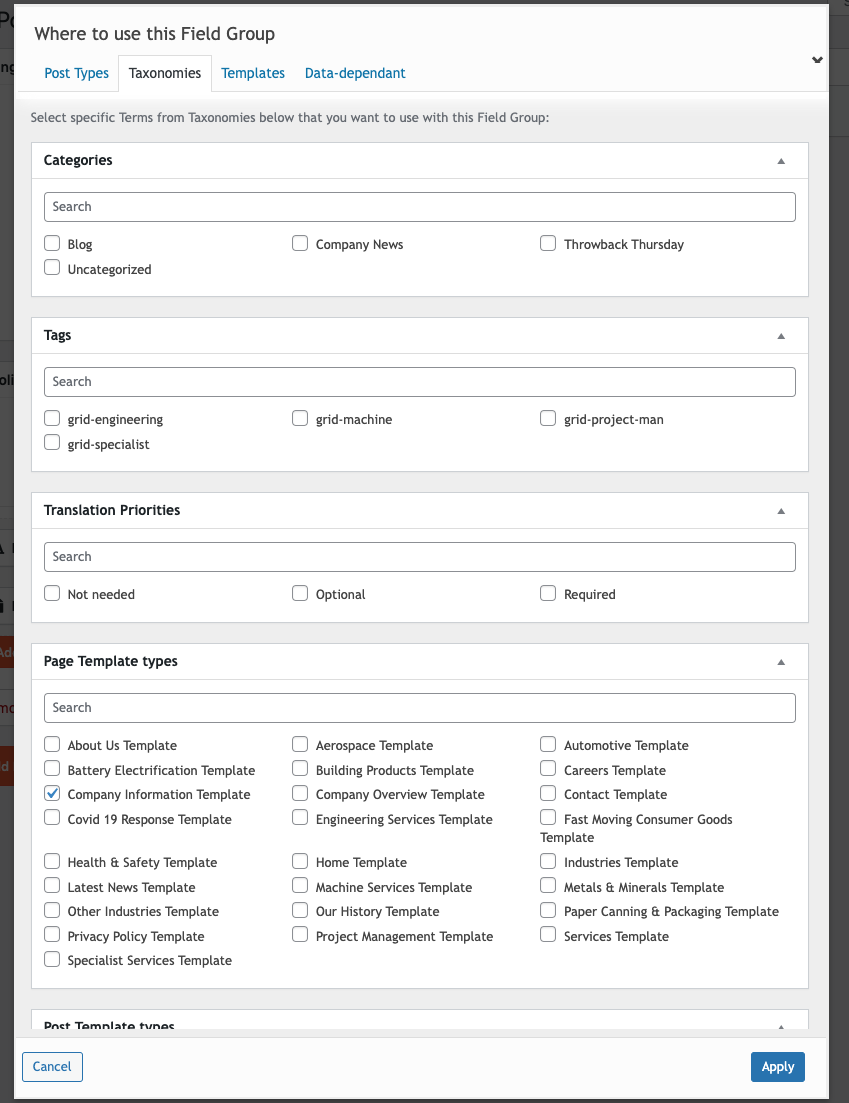This screenshot has width=849, height=1103.
Task: Enable the grid-specialist tag checkbox
Action: coord(52,442)
